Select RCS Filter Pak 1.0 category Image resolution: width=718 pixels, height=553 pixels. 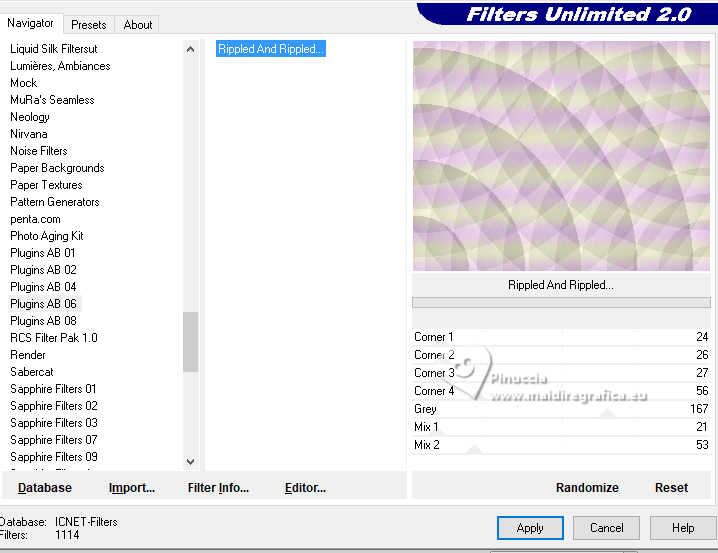(54, 338)
